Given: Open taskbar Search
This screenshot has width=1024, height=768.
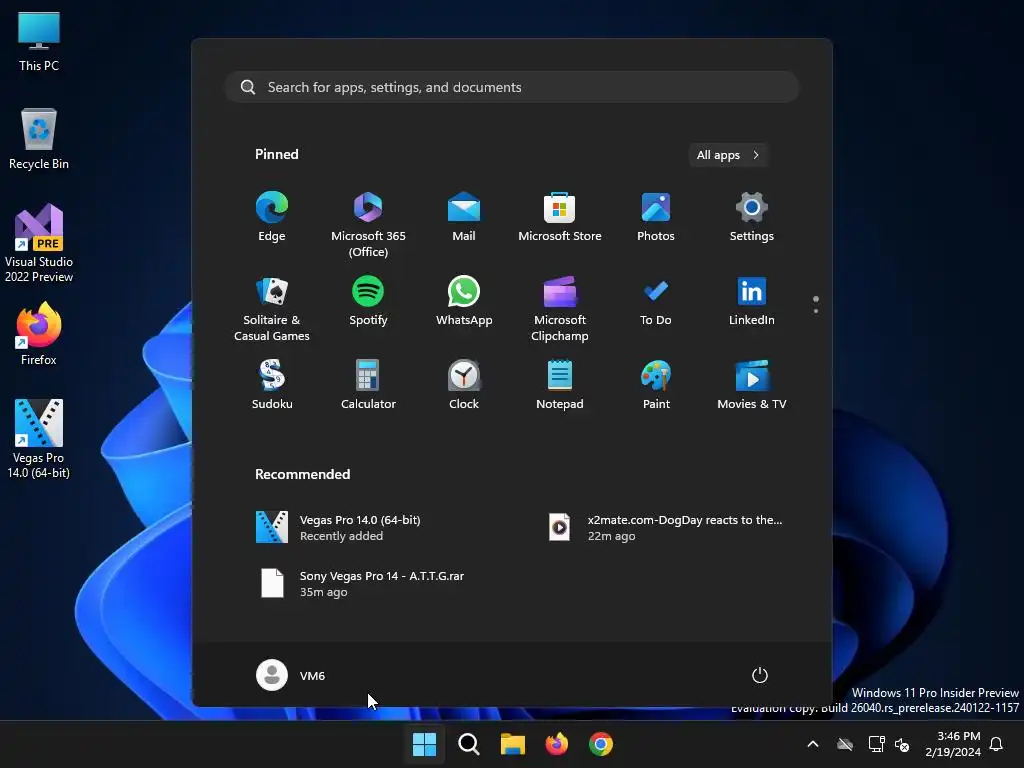Looking at the screenshot, I should tap(468, 744).
